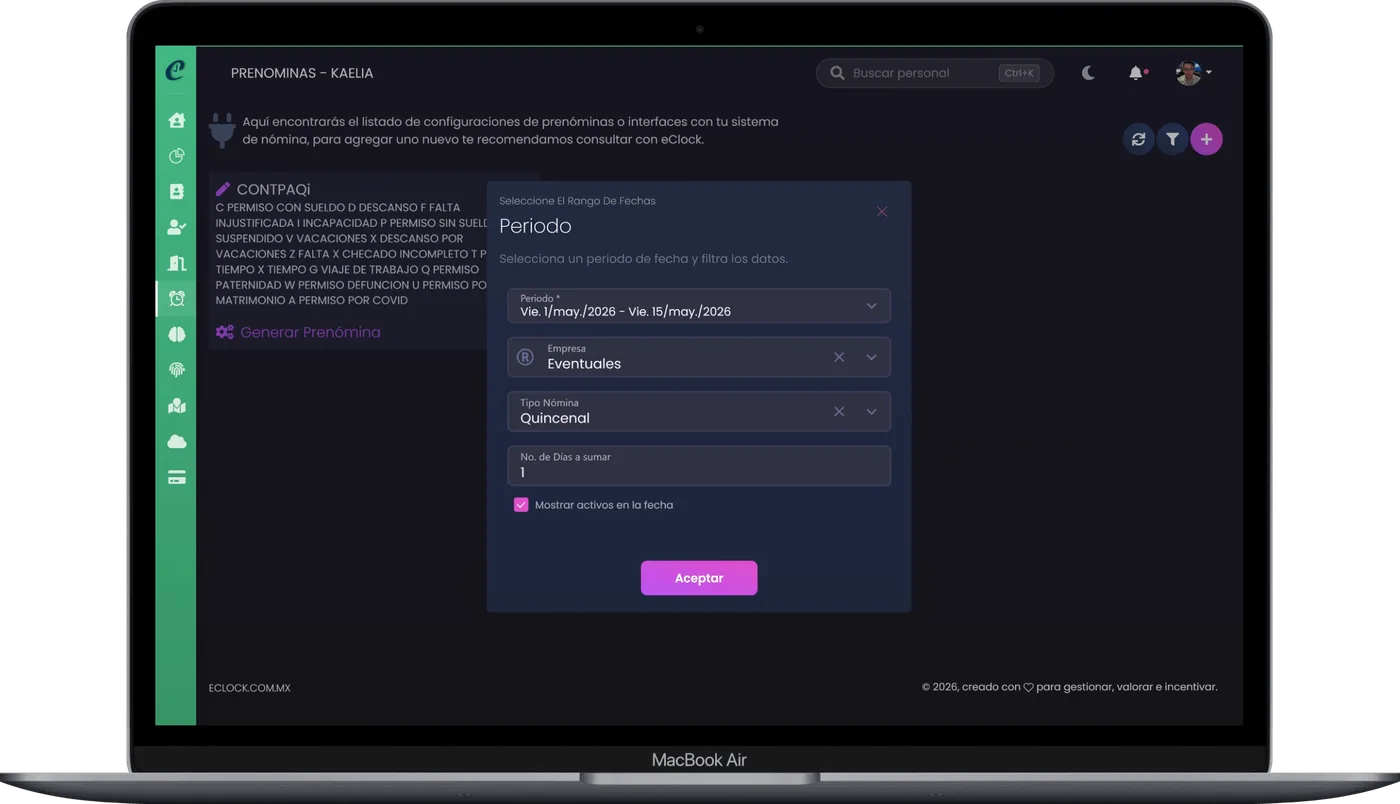The image size is (1400, 804).
Task: Open the building door sidebar icon
Action: coord(177,263)
